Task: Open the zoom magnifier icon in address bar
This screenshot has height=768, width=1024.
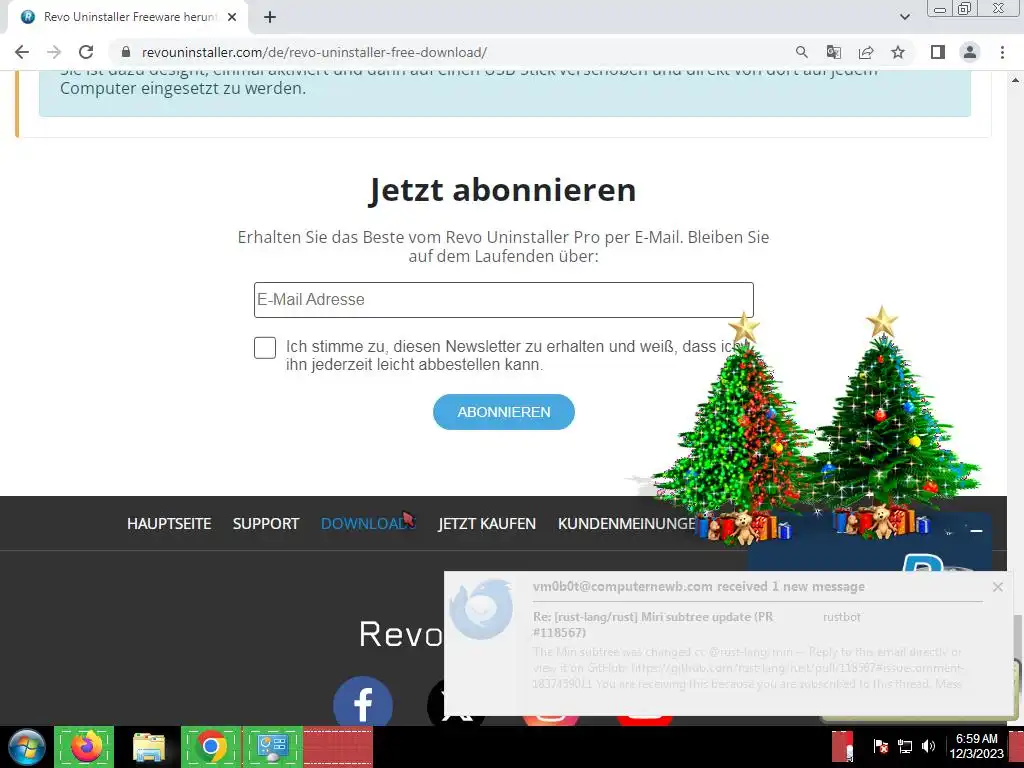Action: click(801, 52)
